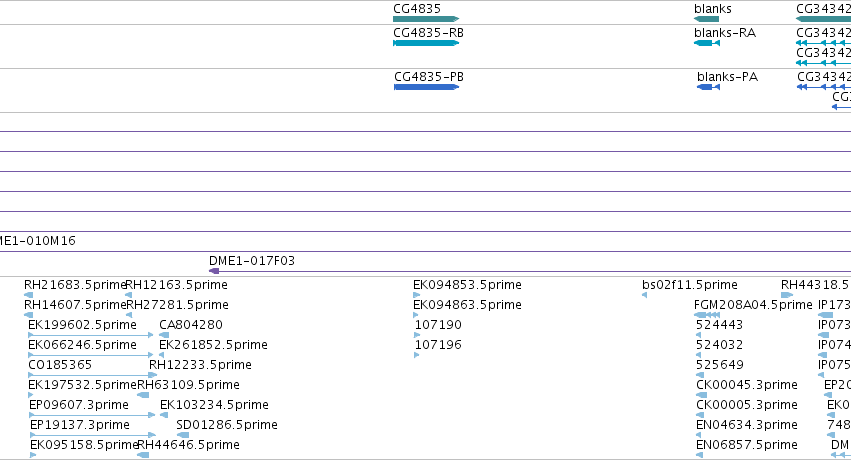Viewport: 851px width, 460px height.
Task: Select the blanks-RA transcript glyph
Action: [707, 43]
